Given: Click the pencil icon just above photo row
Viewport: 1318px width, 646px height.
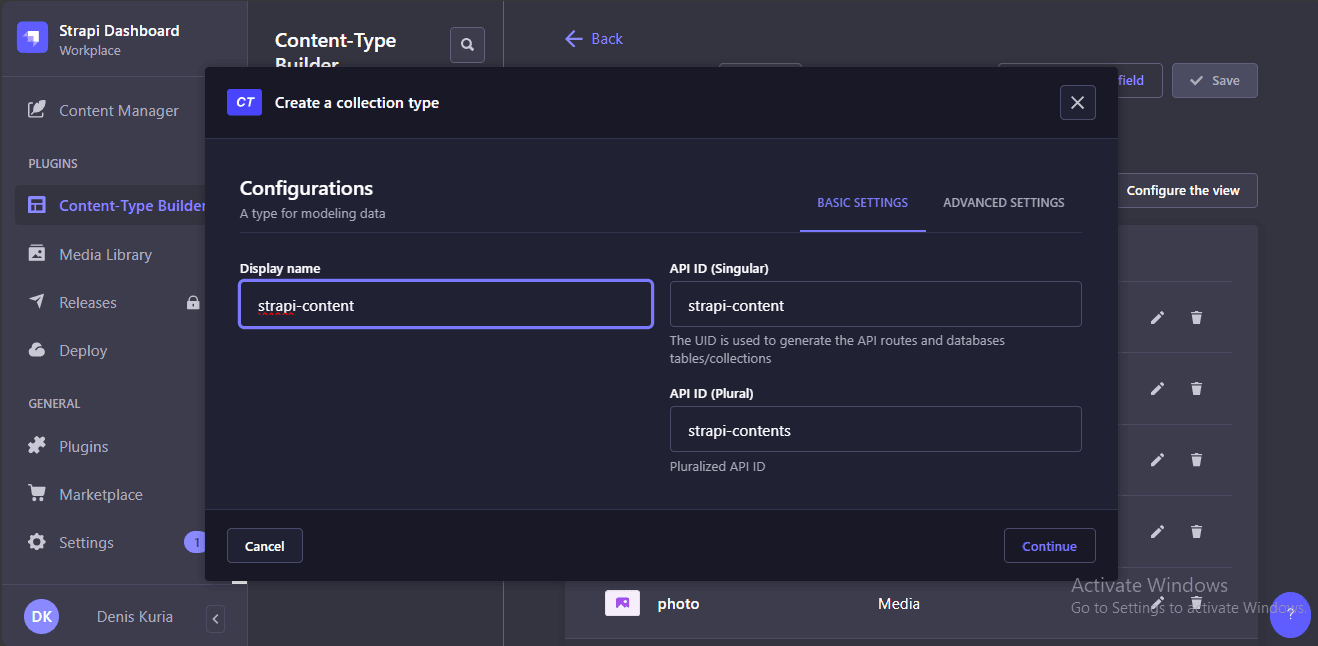Looking at the screenshot, I should point(1157,532).
